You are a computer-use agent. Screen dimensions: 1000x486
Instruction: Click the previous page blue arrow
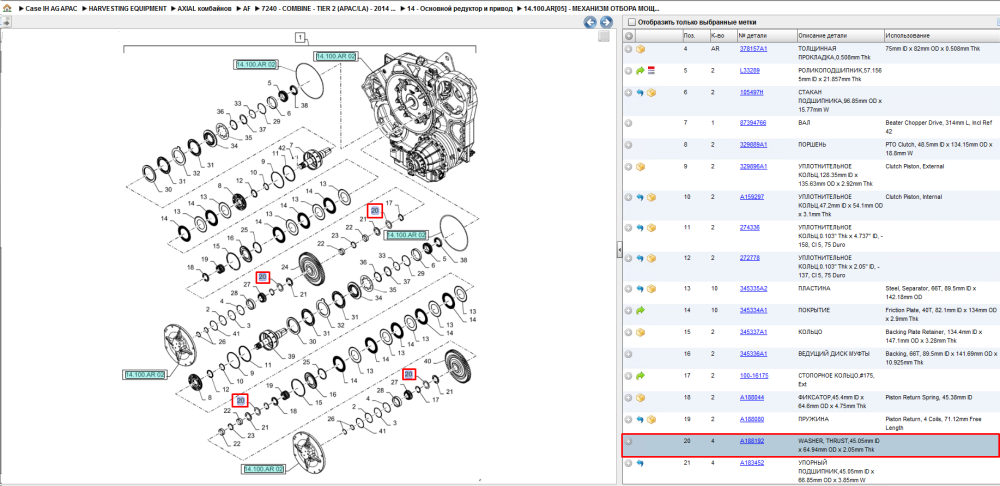591,23
